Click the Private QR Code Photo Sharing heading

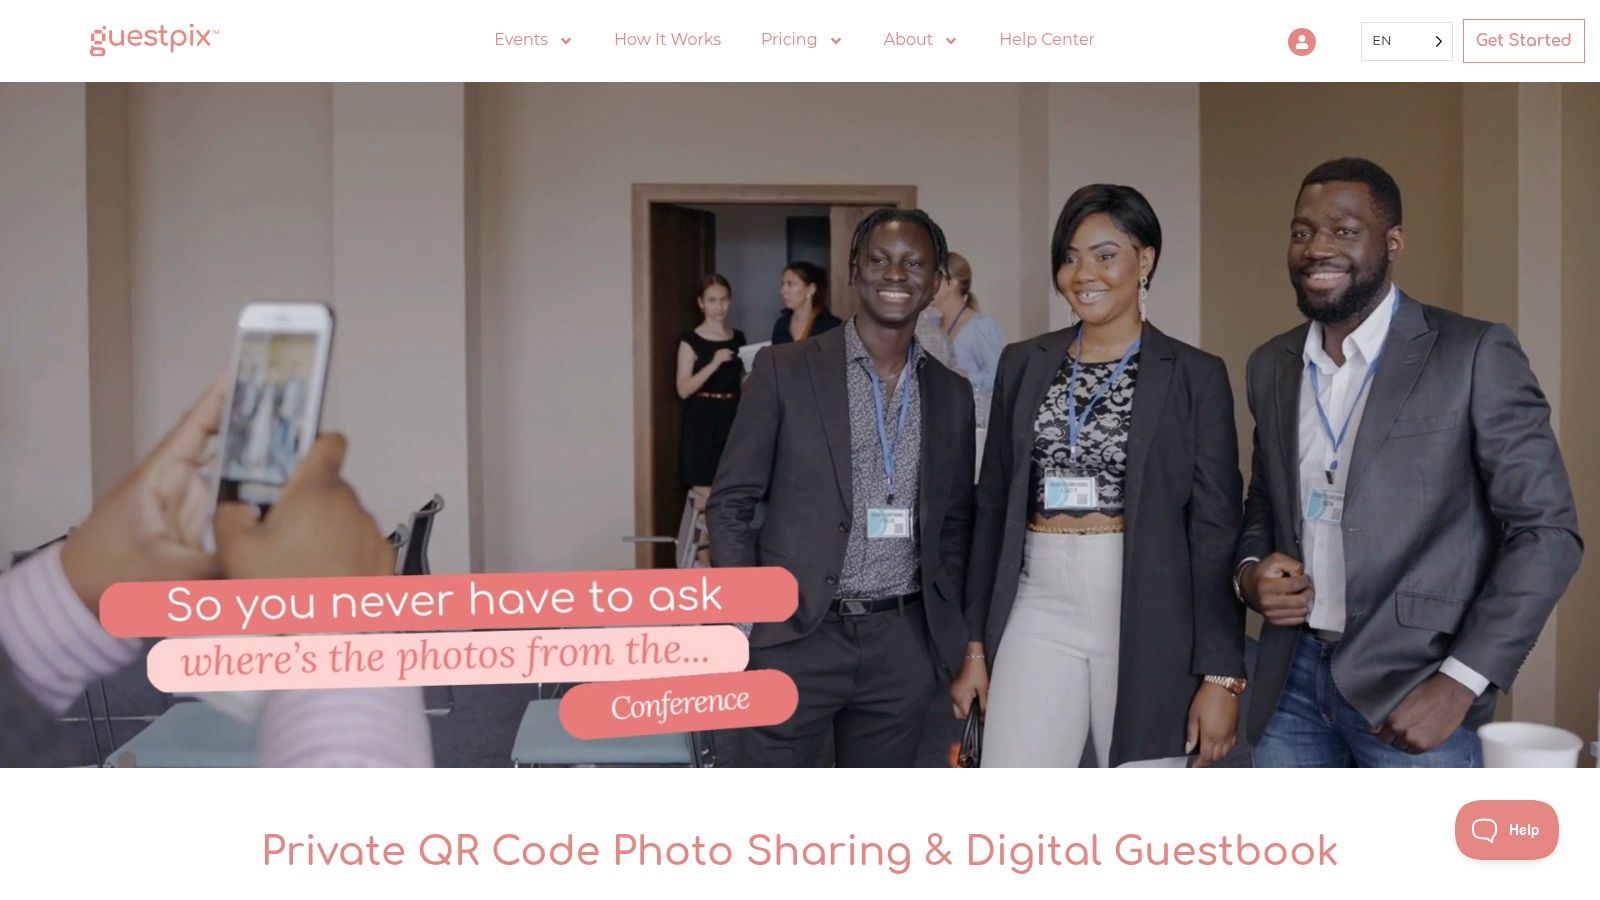(x=800, y=851)
